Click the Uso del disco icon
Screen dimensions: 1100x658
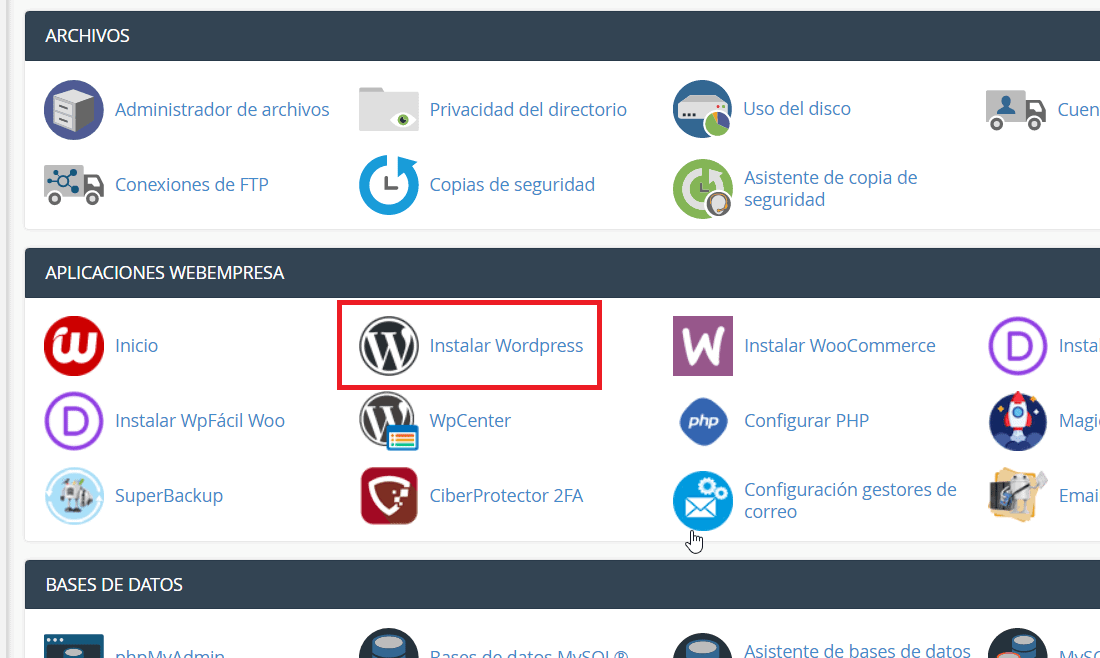(703, 109)
